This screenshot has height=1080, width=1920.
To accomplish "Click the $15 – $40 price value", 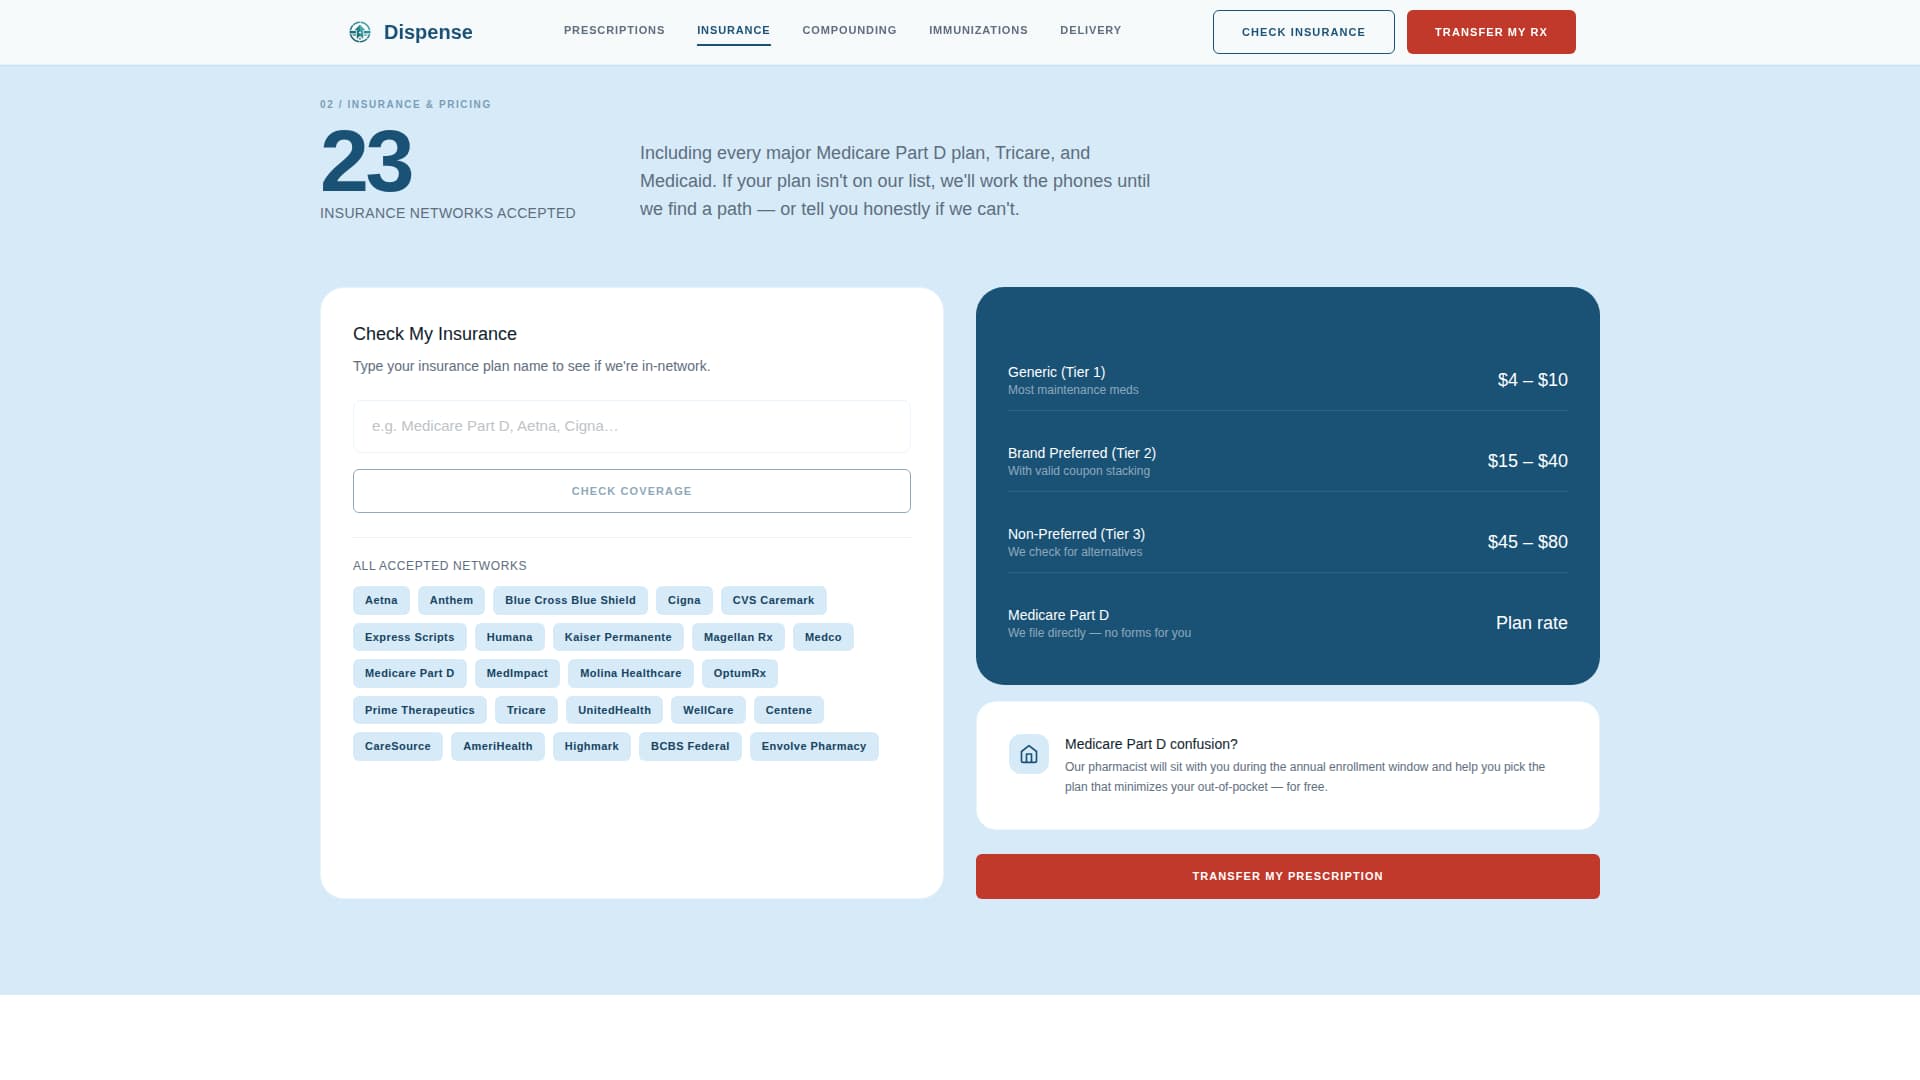I will (1527, 461).
